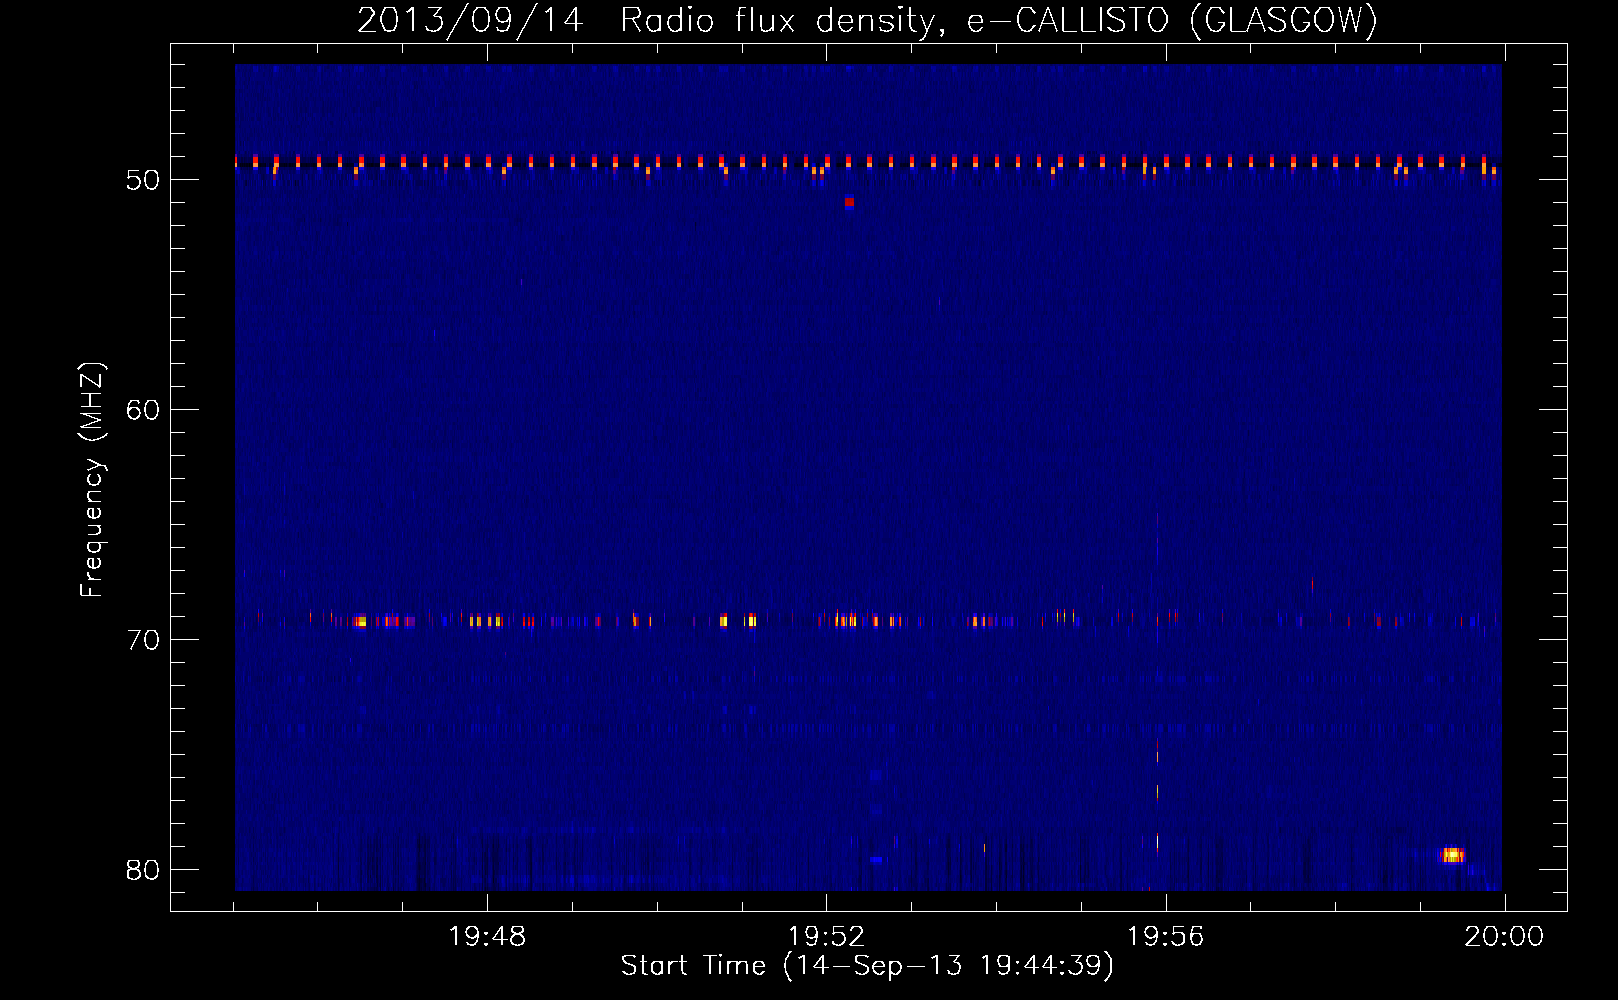Click the 19:48 time tick label
The width and height of the screenshot is (1618, 1000).
coord(487,937)
